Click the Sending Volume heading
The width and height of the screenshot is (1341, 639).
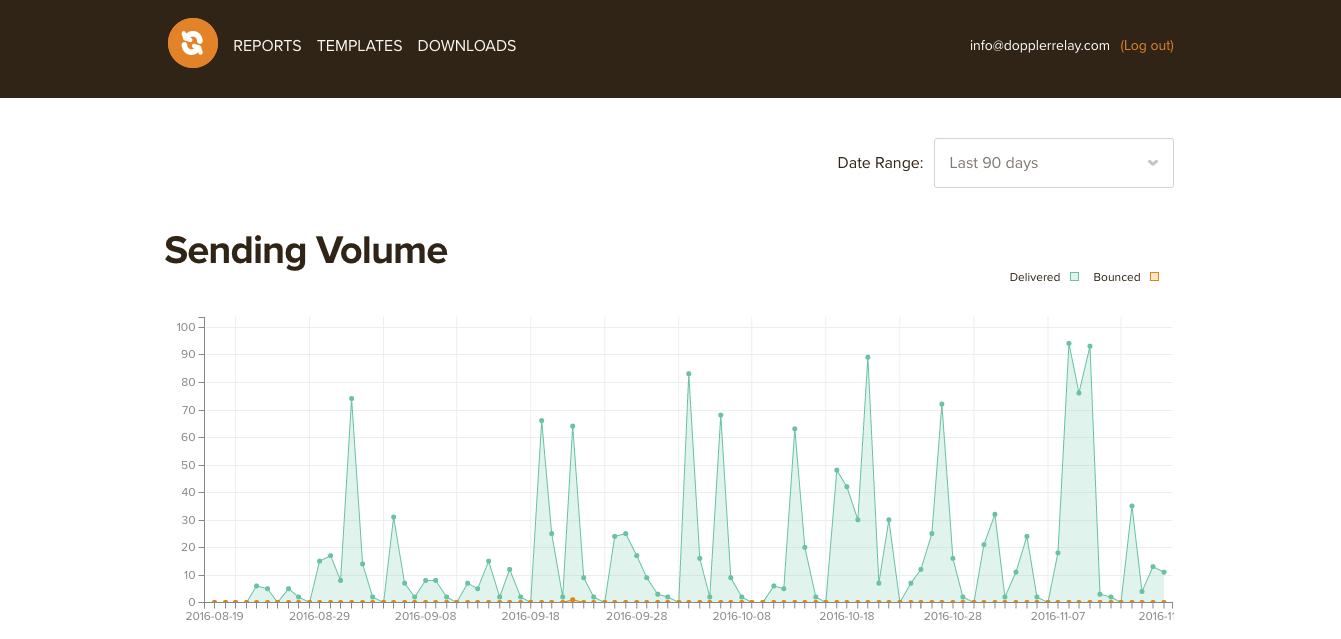coord(306,250)
